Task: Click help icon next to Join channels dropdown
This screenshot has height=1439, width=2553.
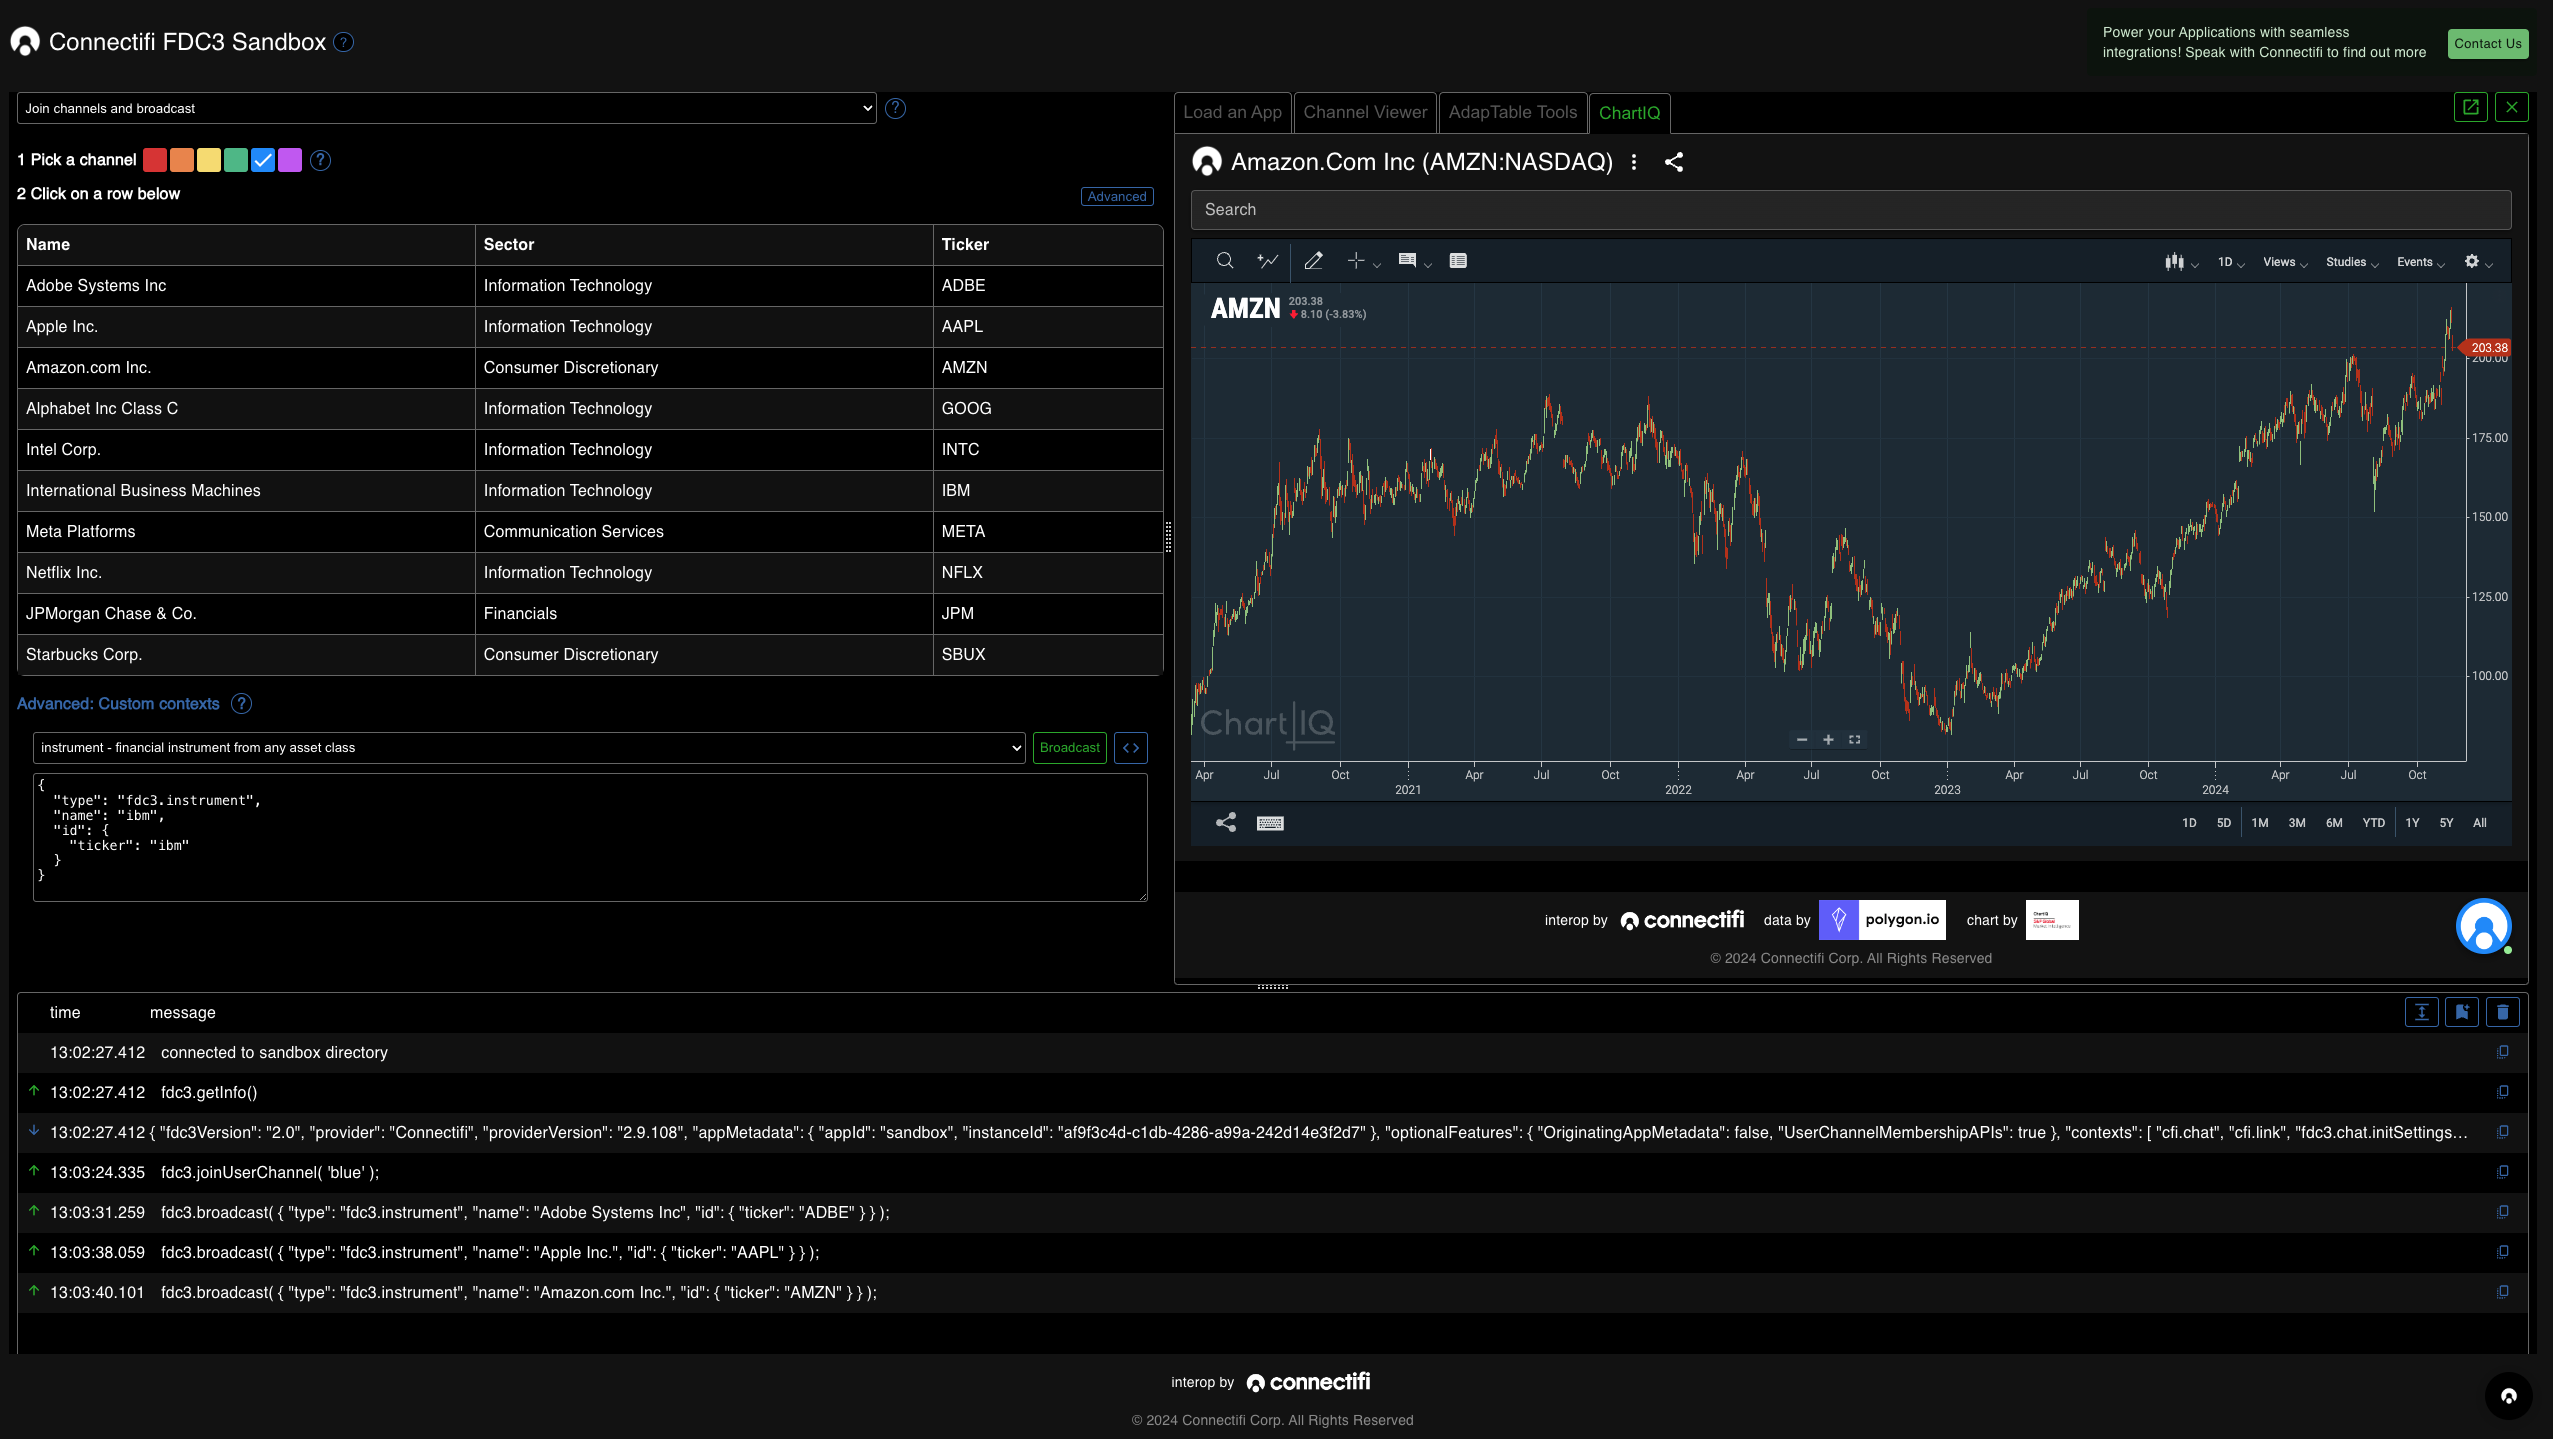Action: coord(895,108)
